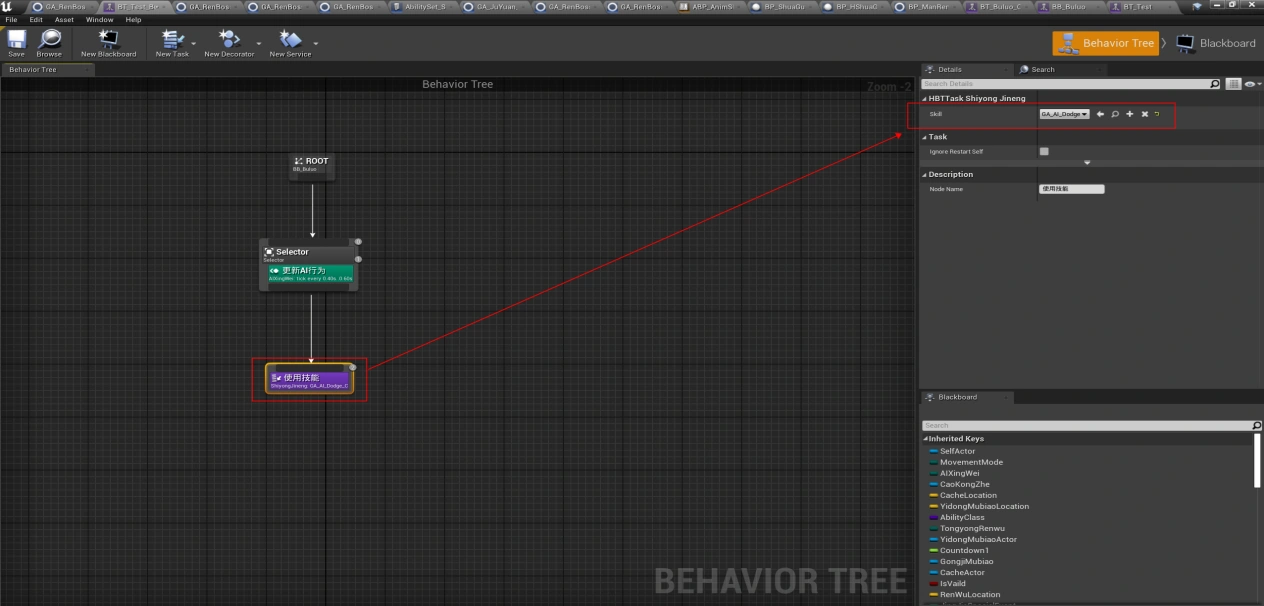1264x606 pixels.
Task: Click the Unreal Engine logo icon
Action: click(8, 6)
